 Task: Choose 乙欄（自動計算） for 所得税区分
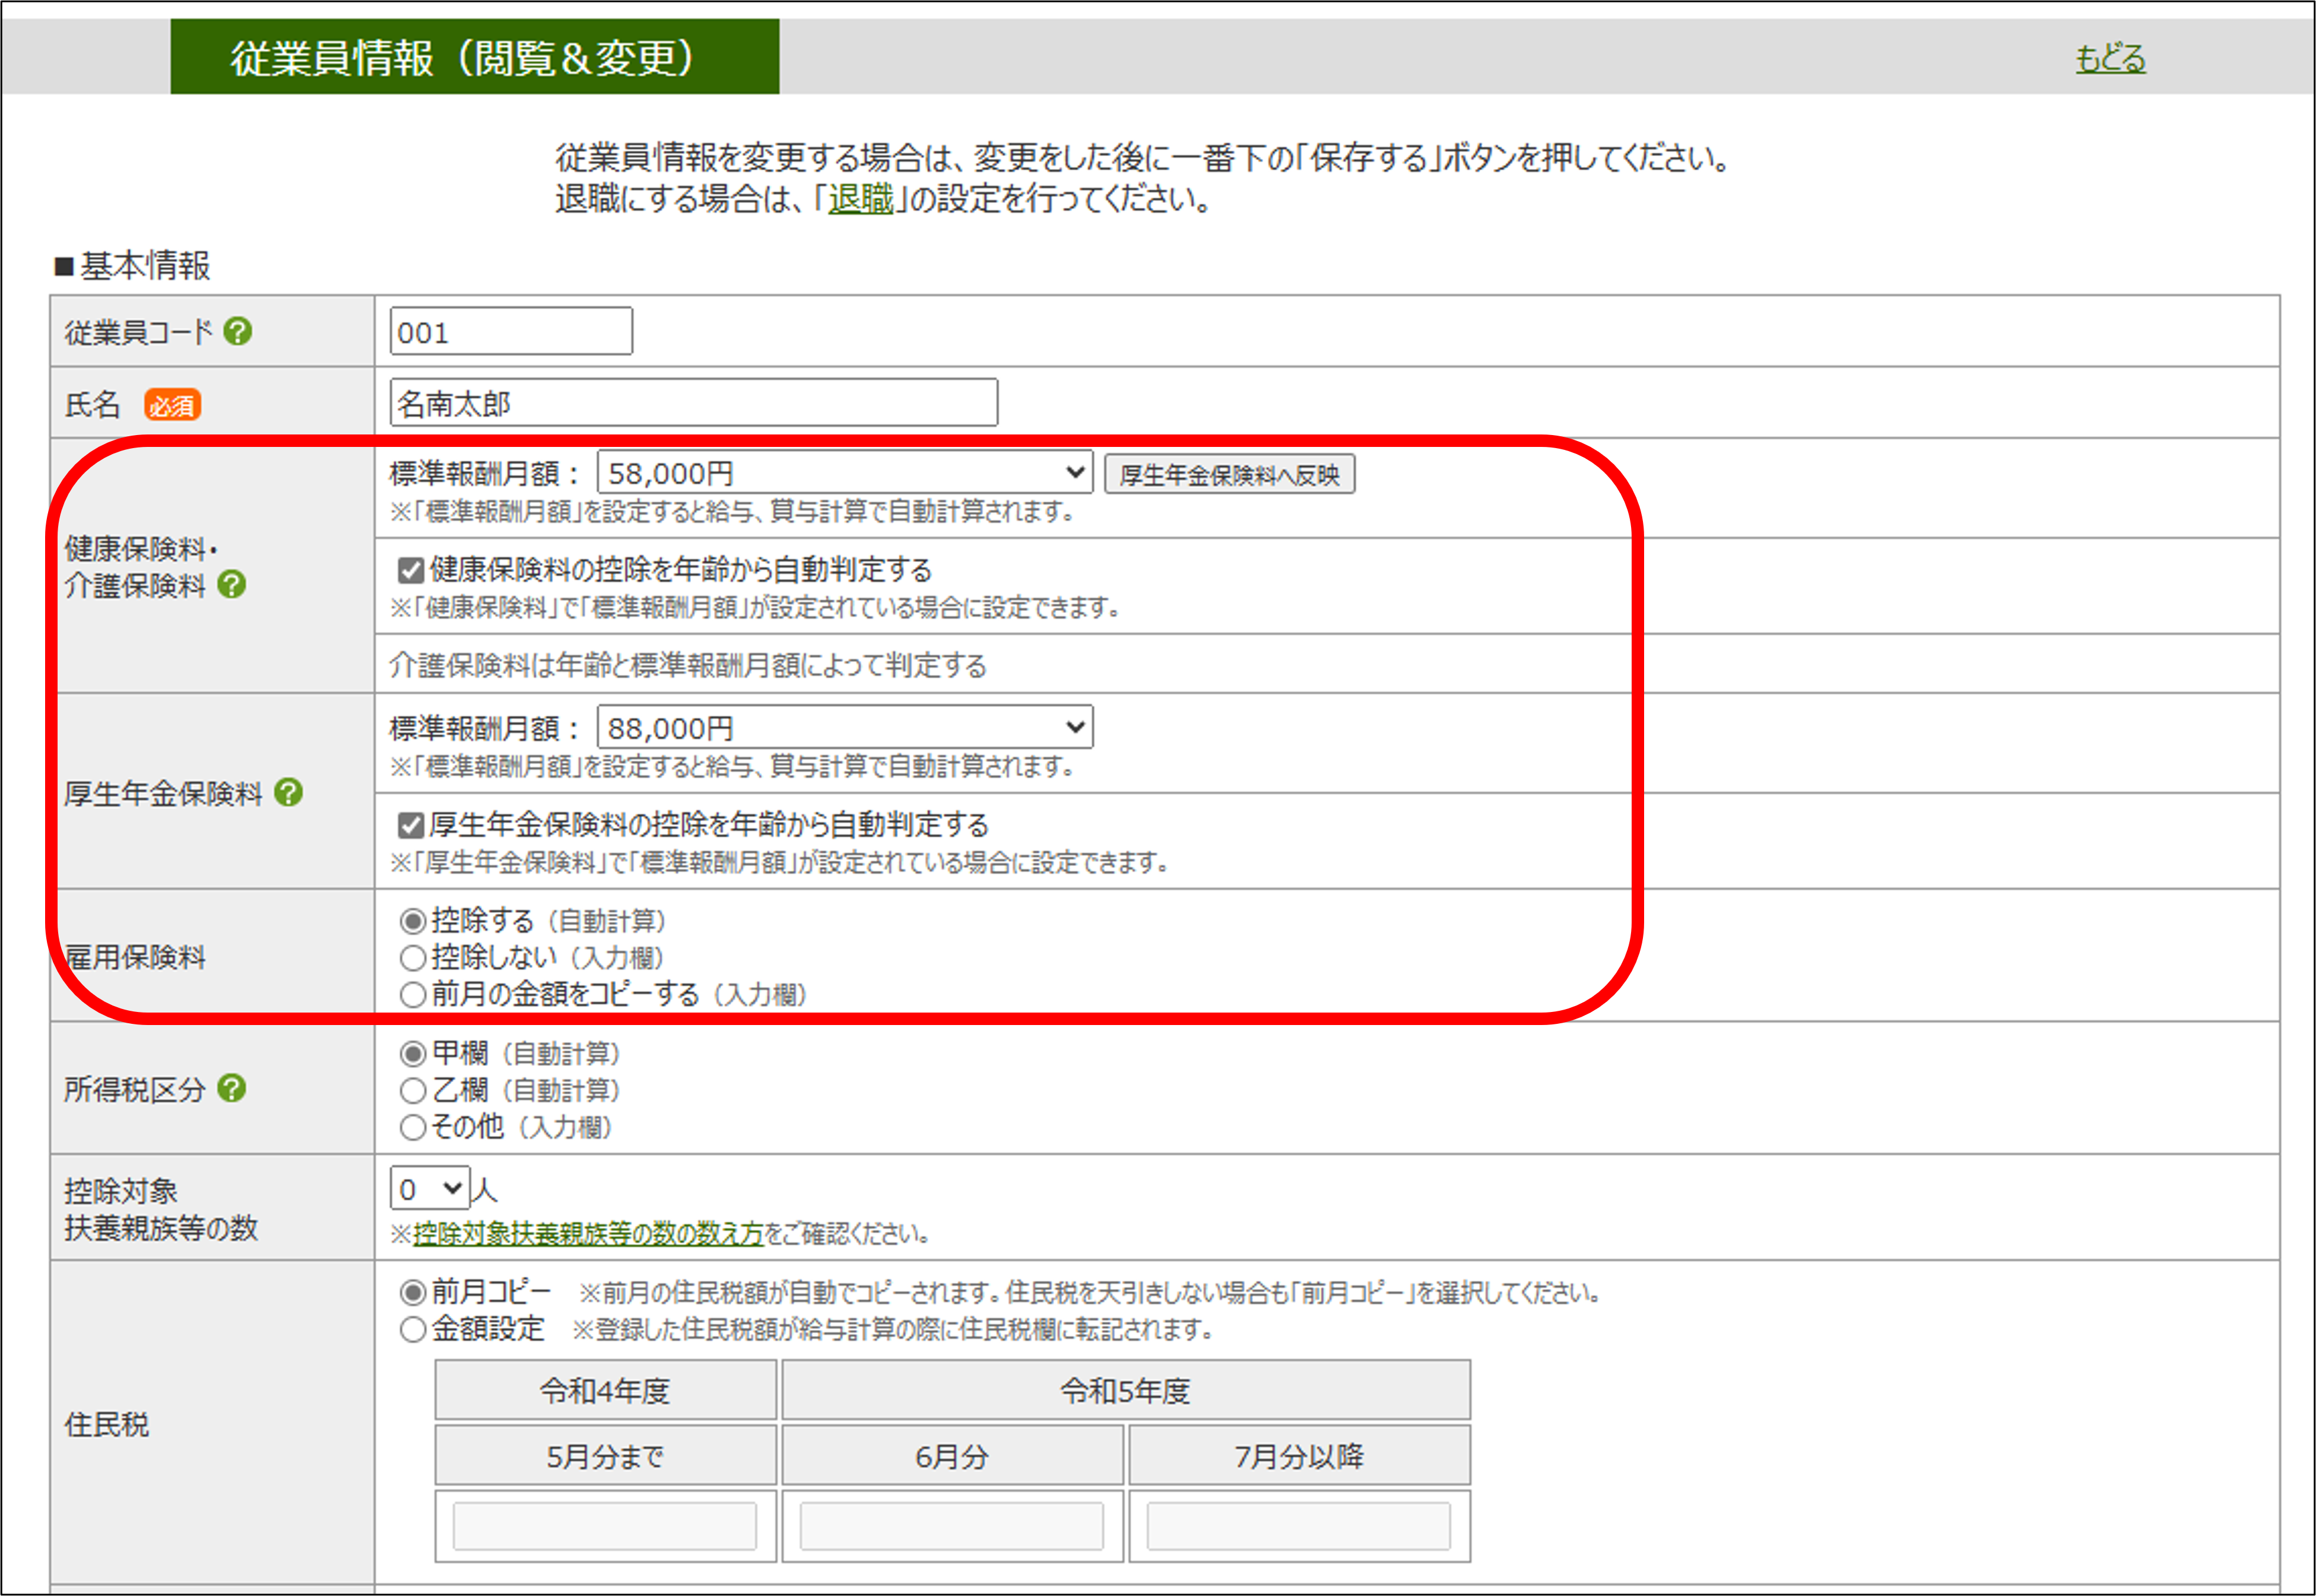[413, 1090]
